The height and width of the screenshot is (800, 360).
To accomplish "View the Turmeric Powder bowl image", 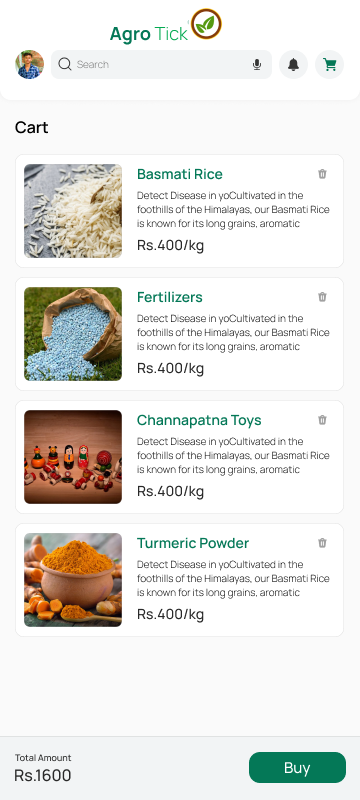I will pos(73,580).
